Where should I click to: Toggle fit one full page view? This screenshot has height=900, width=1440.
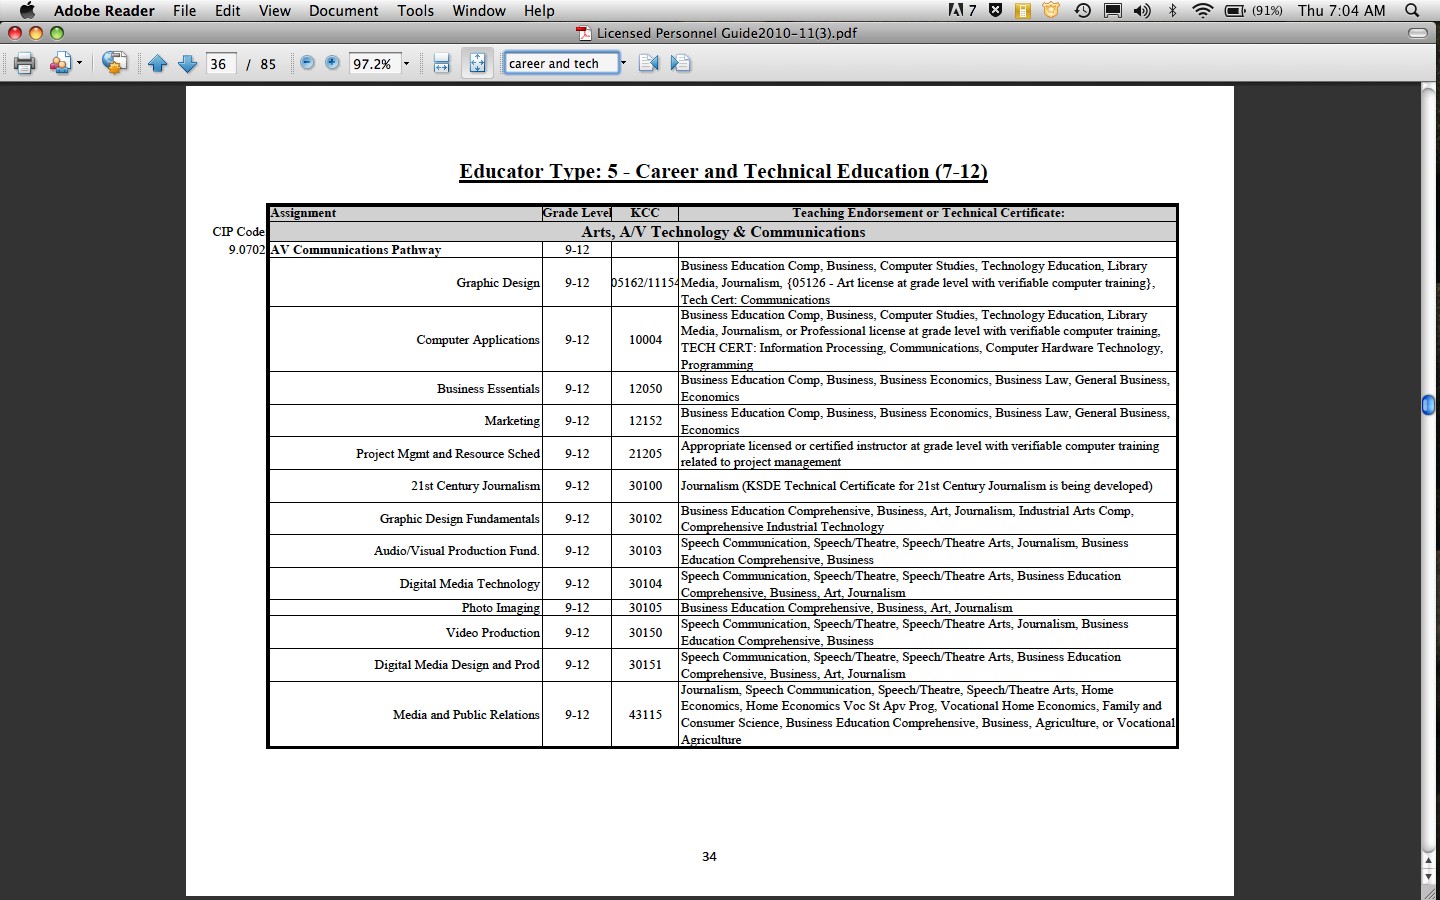tap(477, 64)
